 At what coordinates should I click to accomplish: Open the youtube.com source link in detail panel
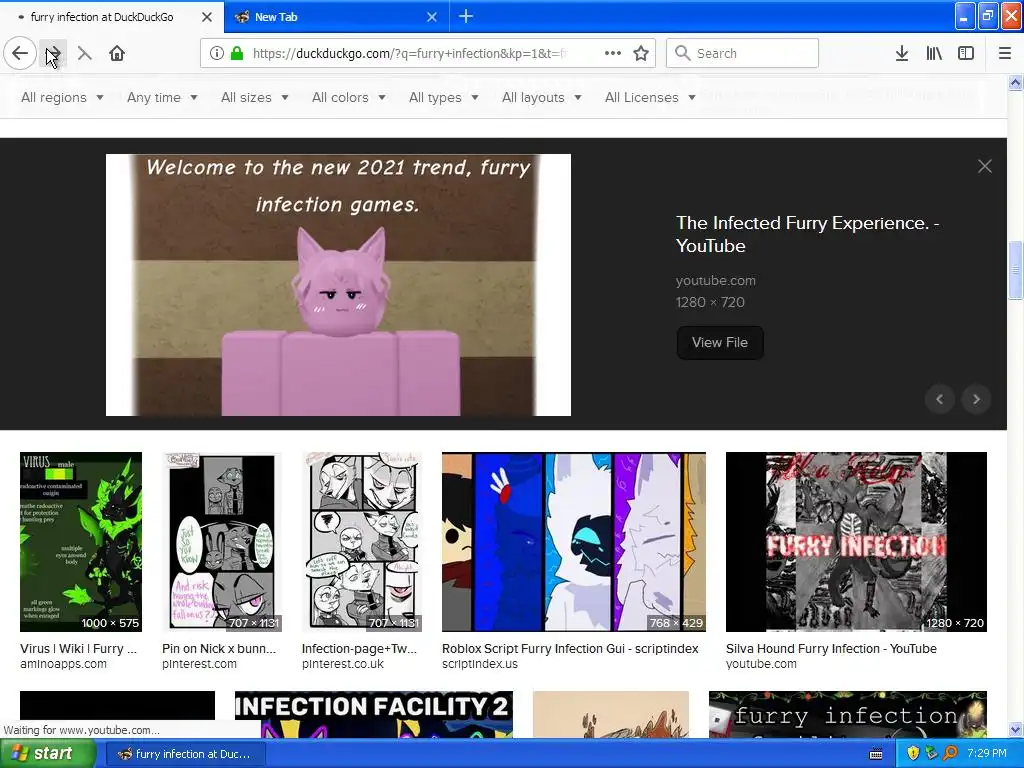[x=715, y=280]
